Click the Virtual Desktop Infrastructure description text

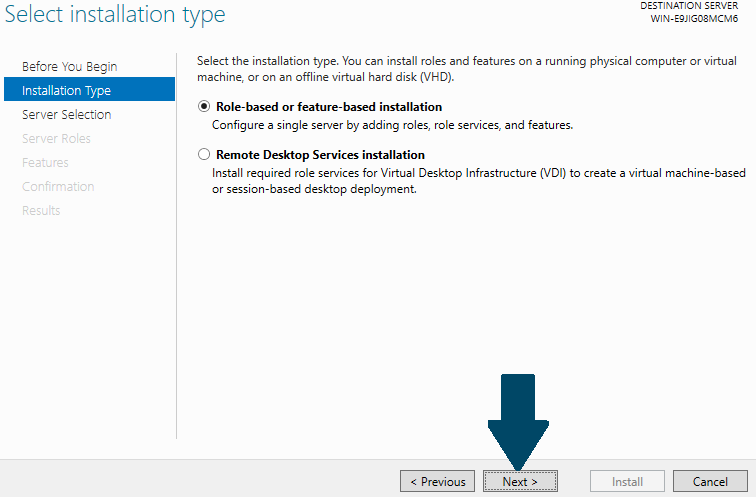coord(479,181)
